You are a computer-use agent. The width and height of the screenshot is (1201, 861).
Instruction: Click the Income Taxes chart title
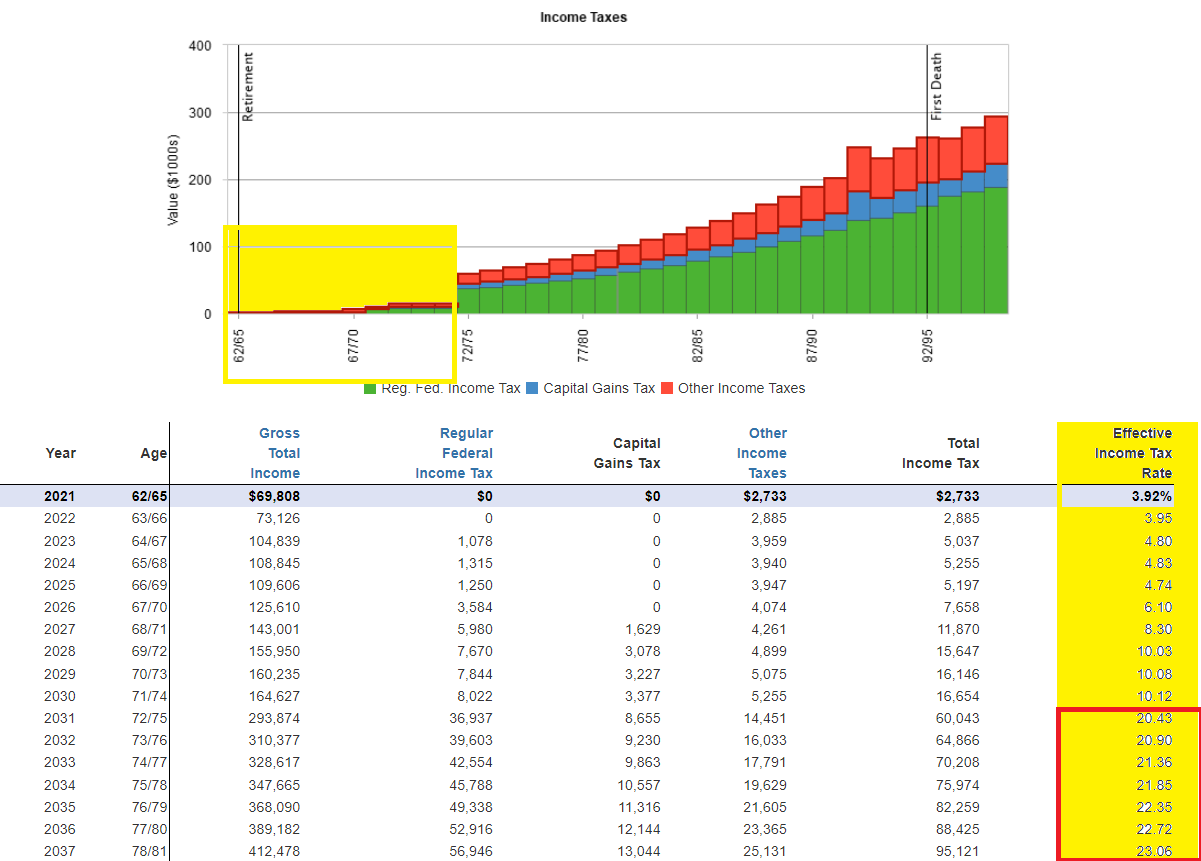click(x=583, y=17)
